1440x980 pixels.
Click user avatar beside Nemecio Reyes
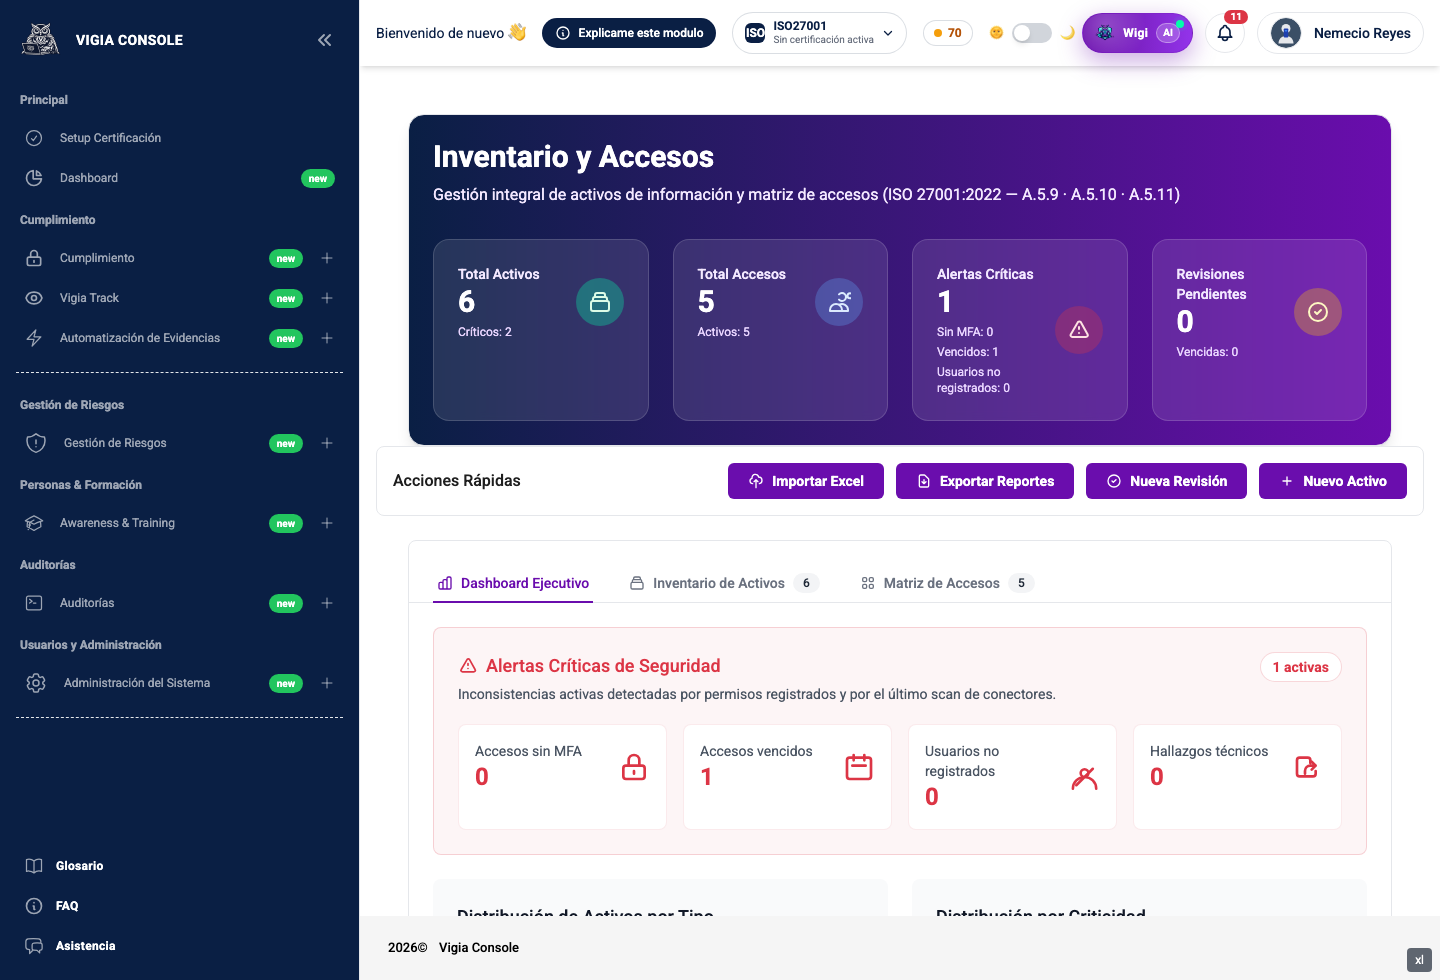click(x=1286, y=33)
